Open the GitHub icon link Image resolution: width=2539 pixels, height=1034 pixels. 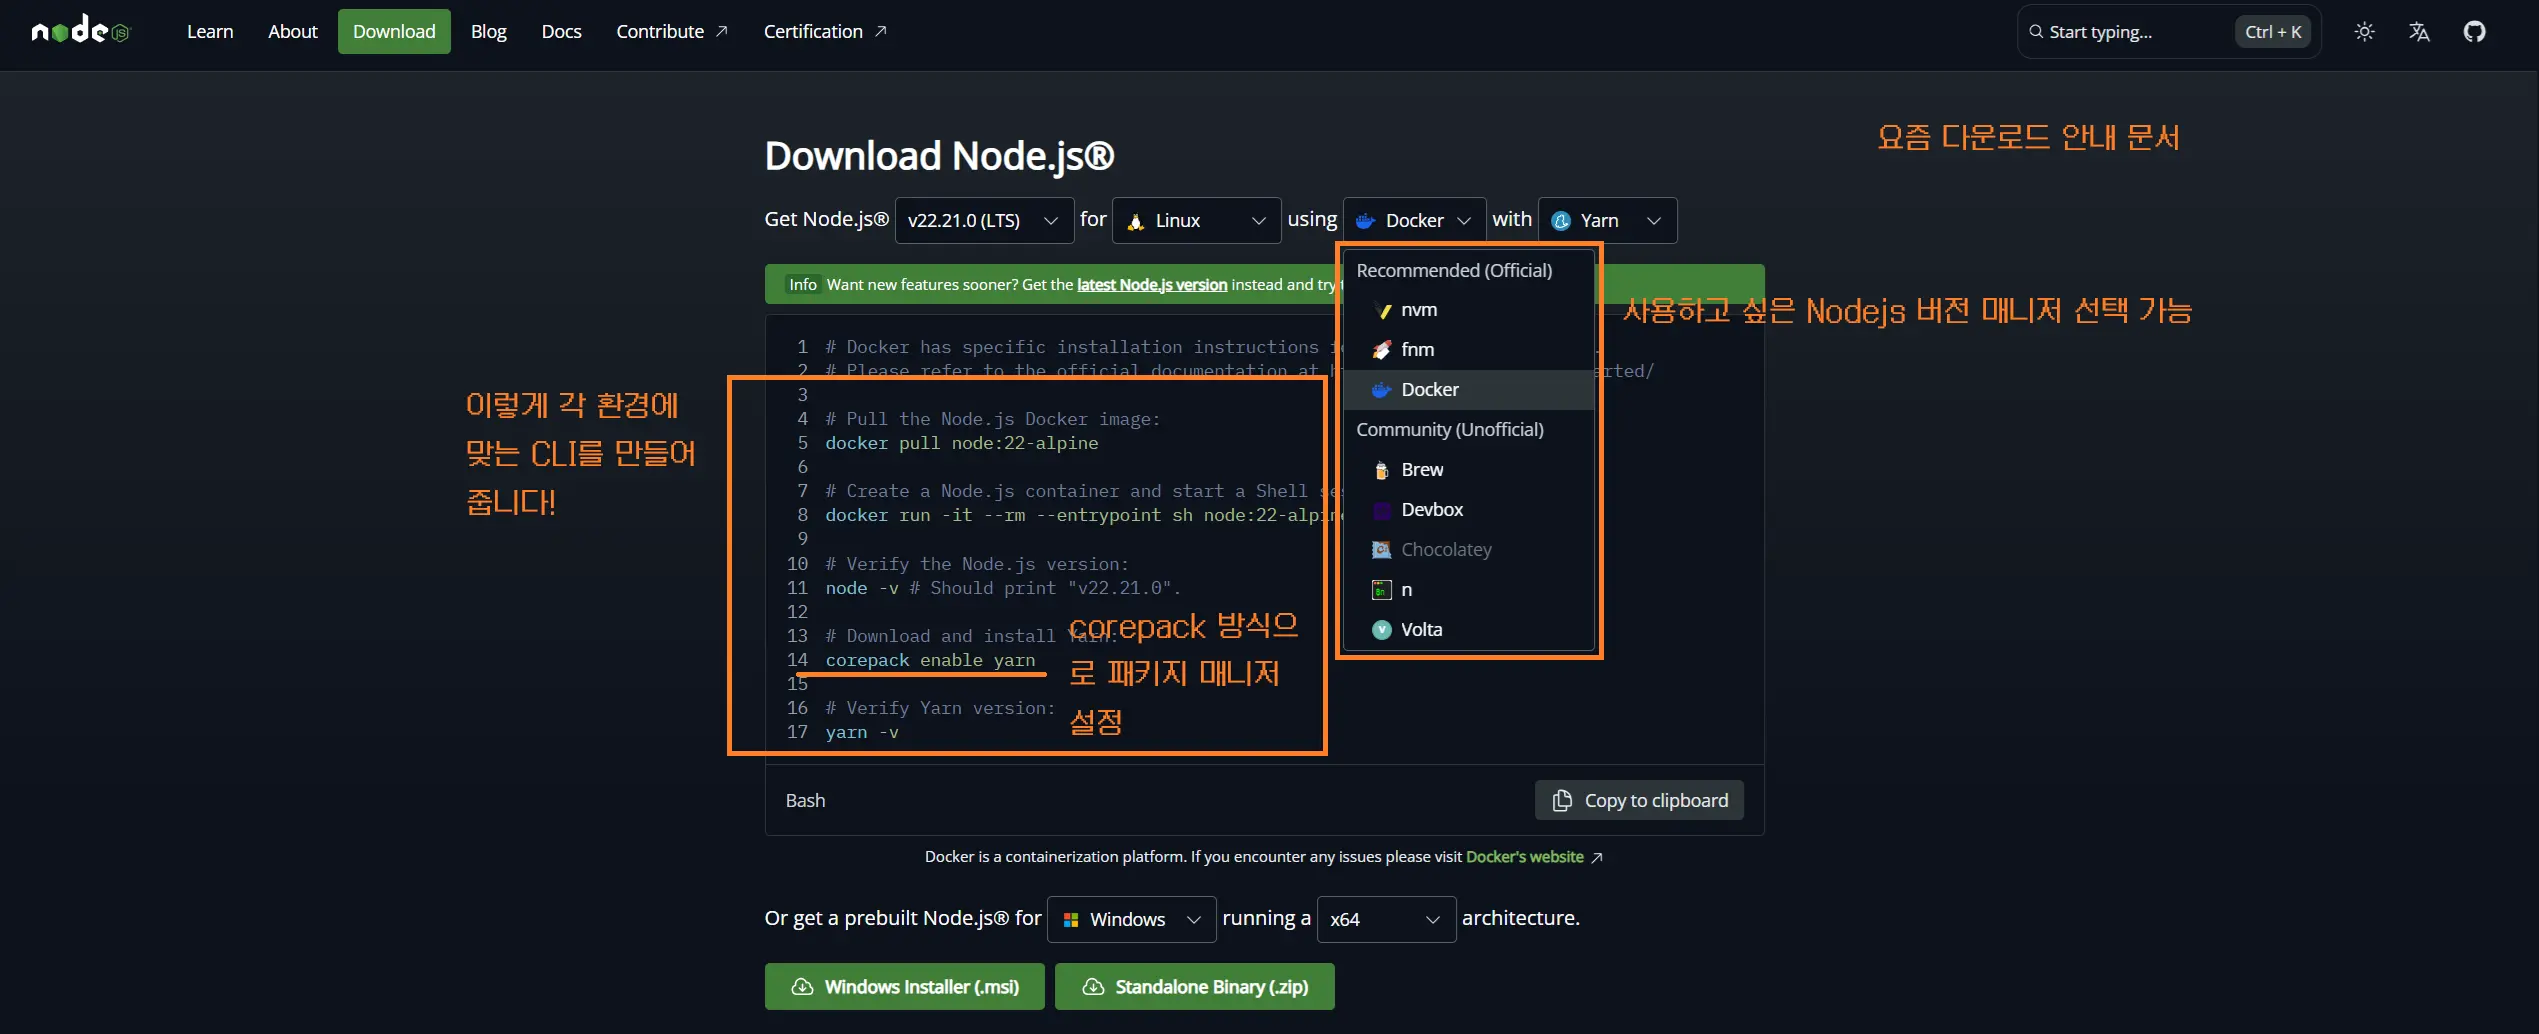tap(2474, 31)
